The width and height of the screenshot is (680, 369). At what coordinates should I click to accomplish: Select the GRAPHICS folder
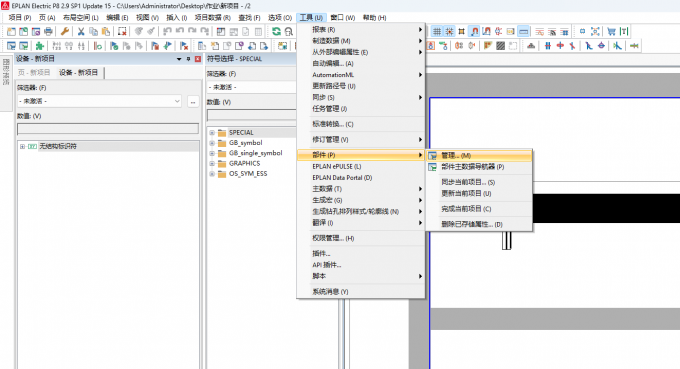245,163
